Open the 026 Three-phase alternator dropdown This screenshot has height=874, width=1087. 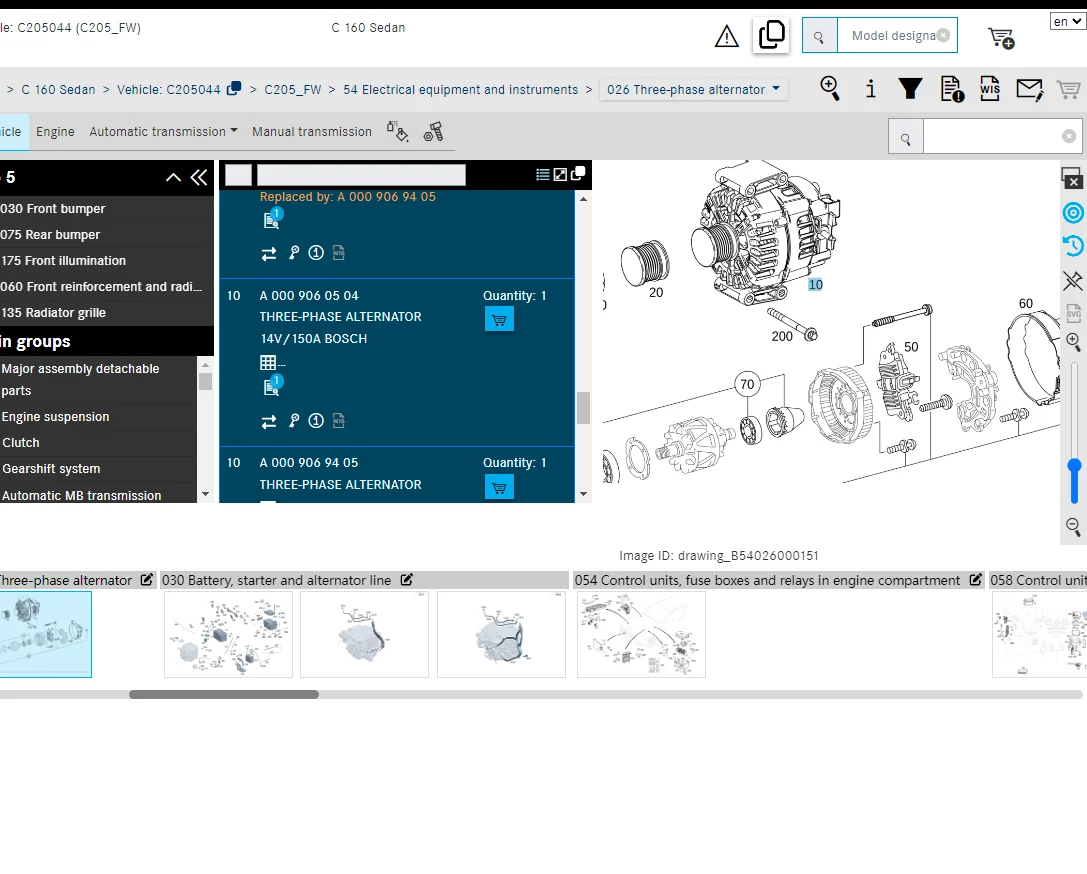click(693, 89)
